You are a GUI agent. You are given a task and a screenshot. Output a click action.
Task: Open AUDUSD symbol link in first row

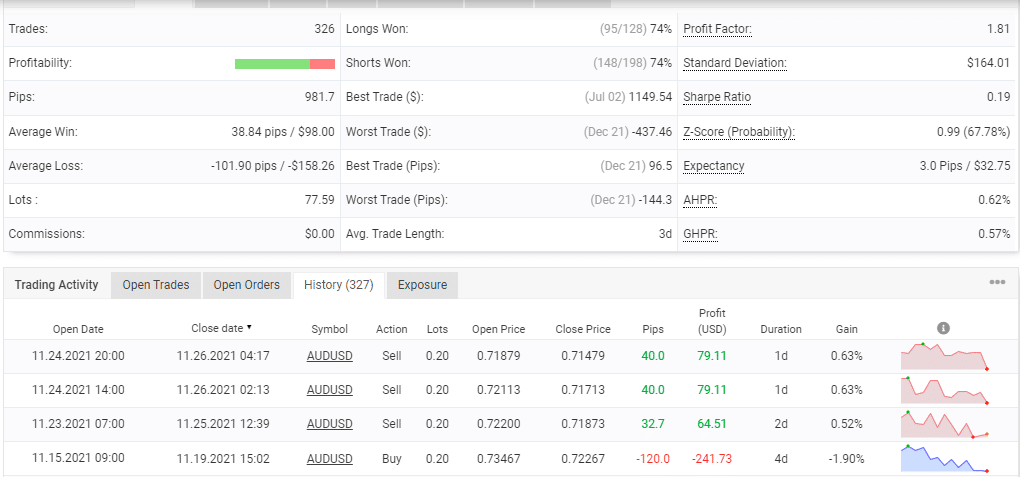pyautogui.click(x=330, y=356)
